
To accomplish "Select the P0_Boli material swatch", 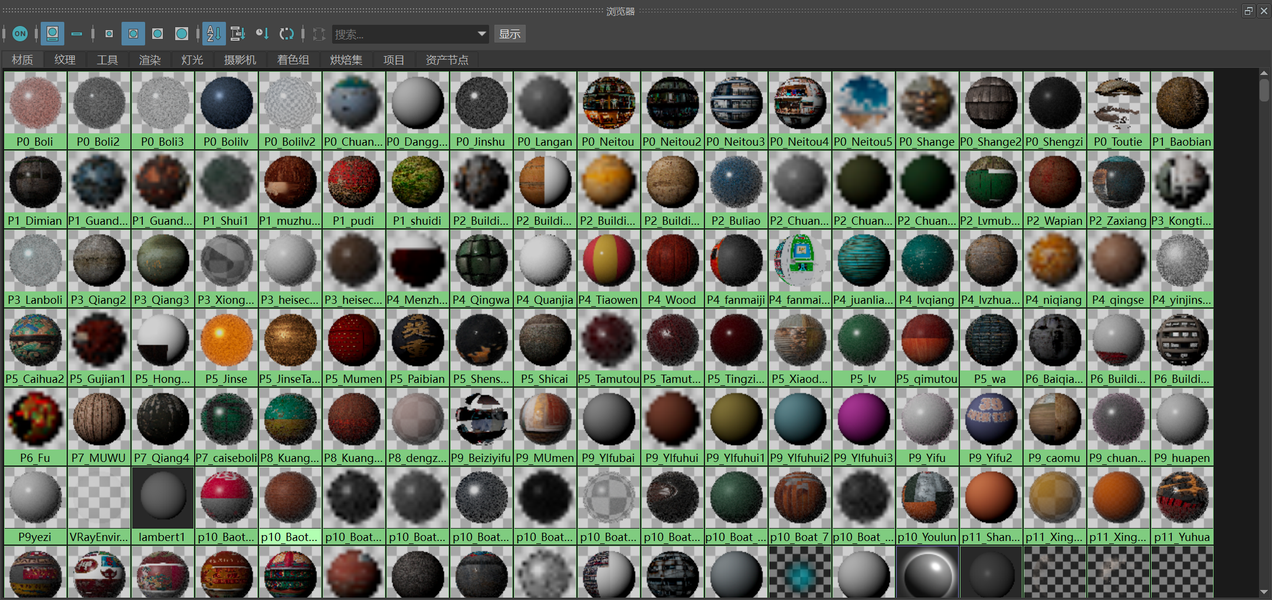I will 35,110.
